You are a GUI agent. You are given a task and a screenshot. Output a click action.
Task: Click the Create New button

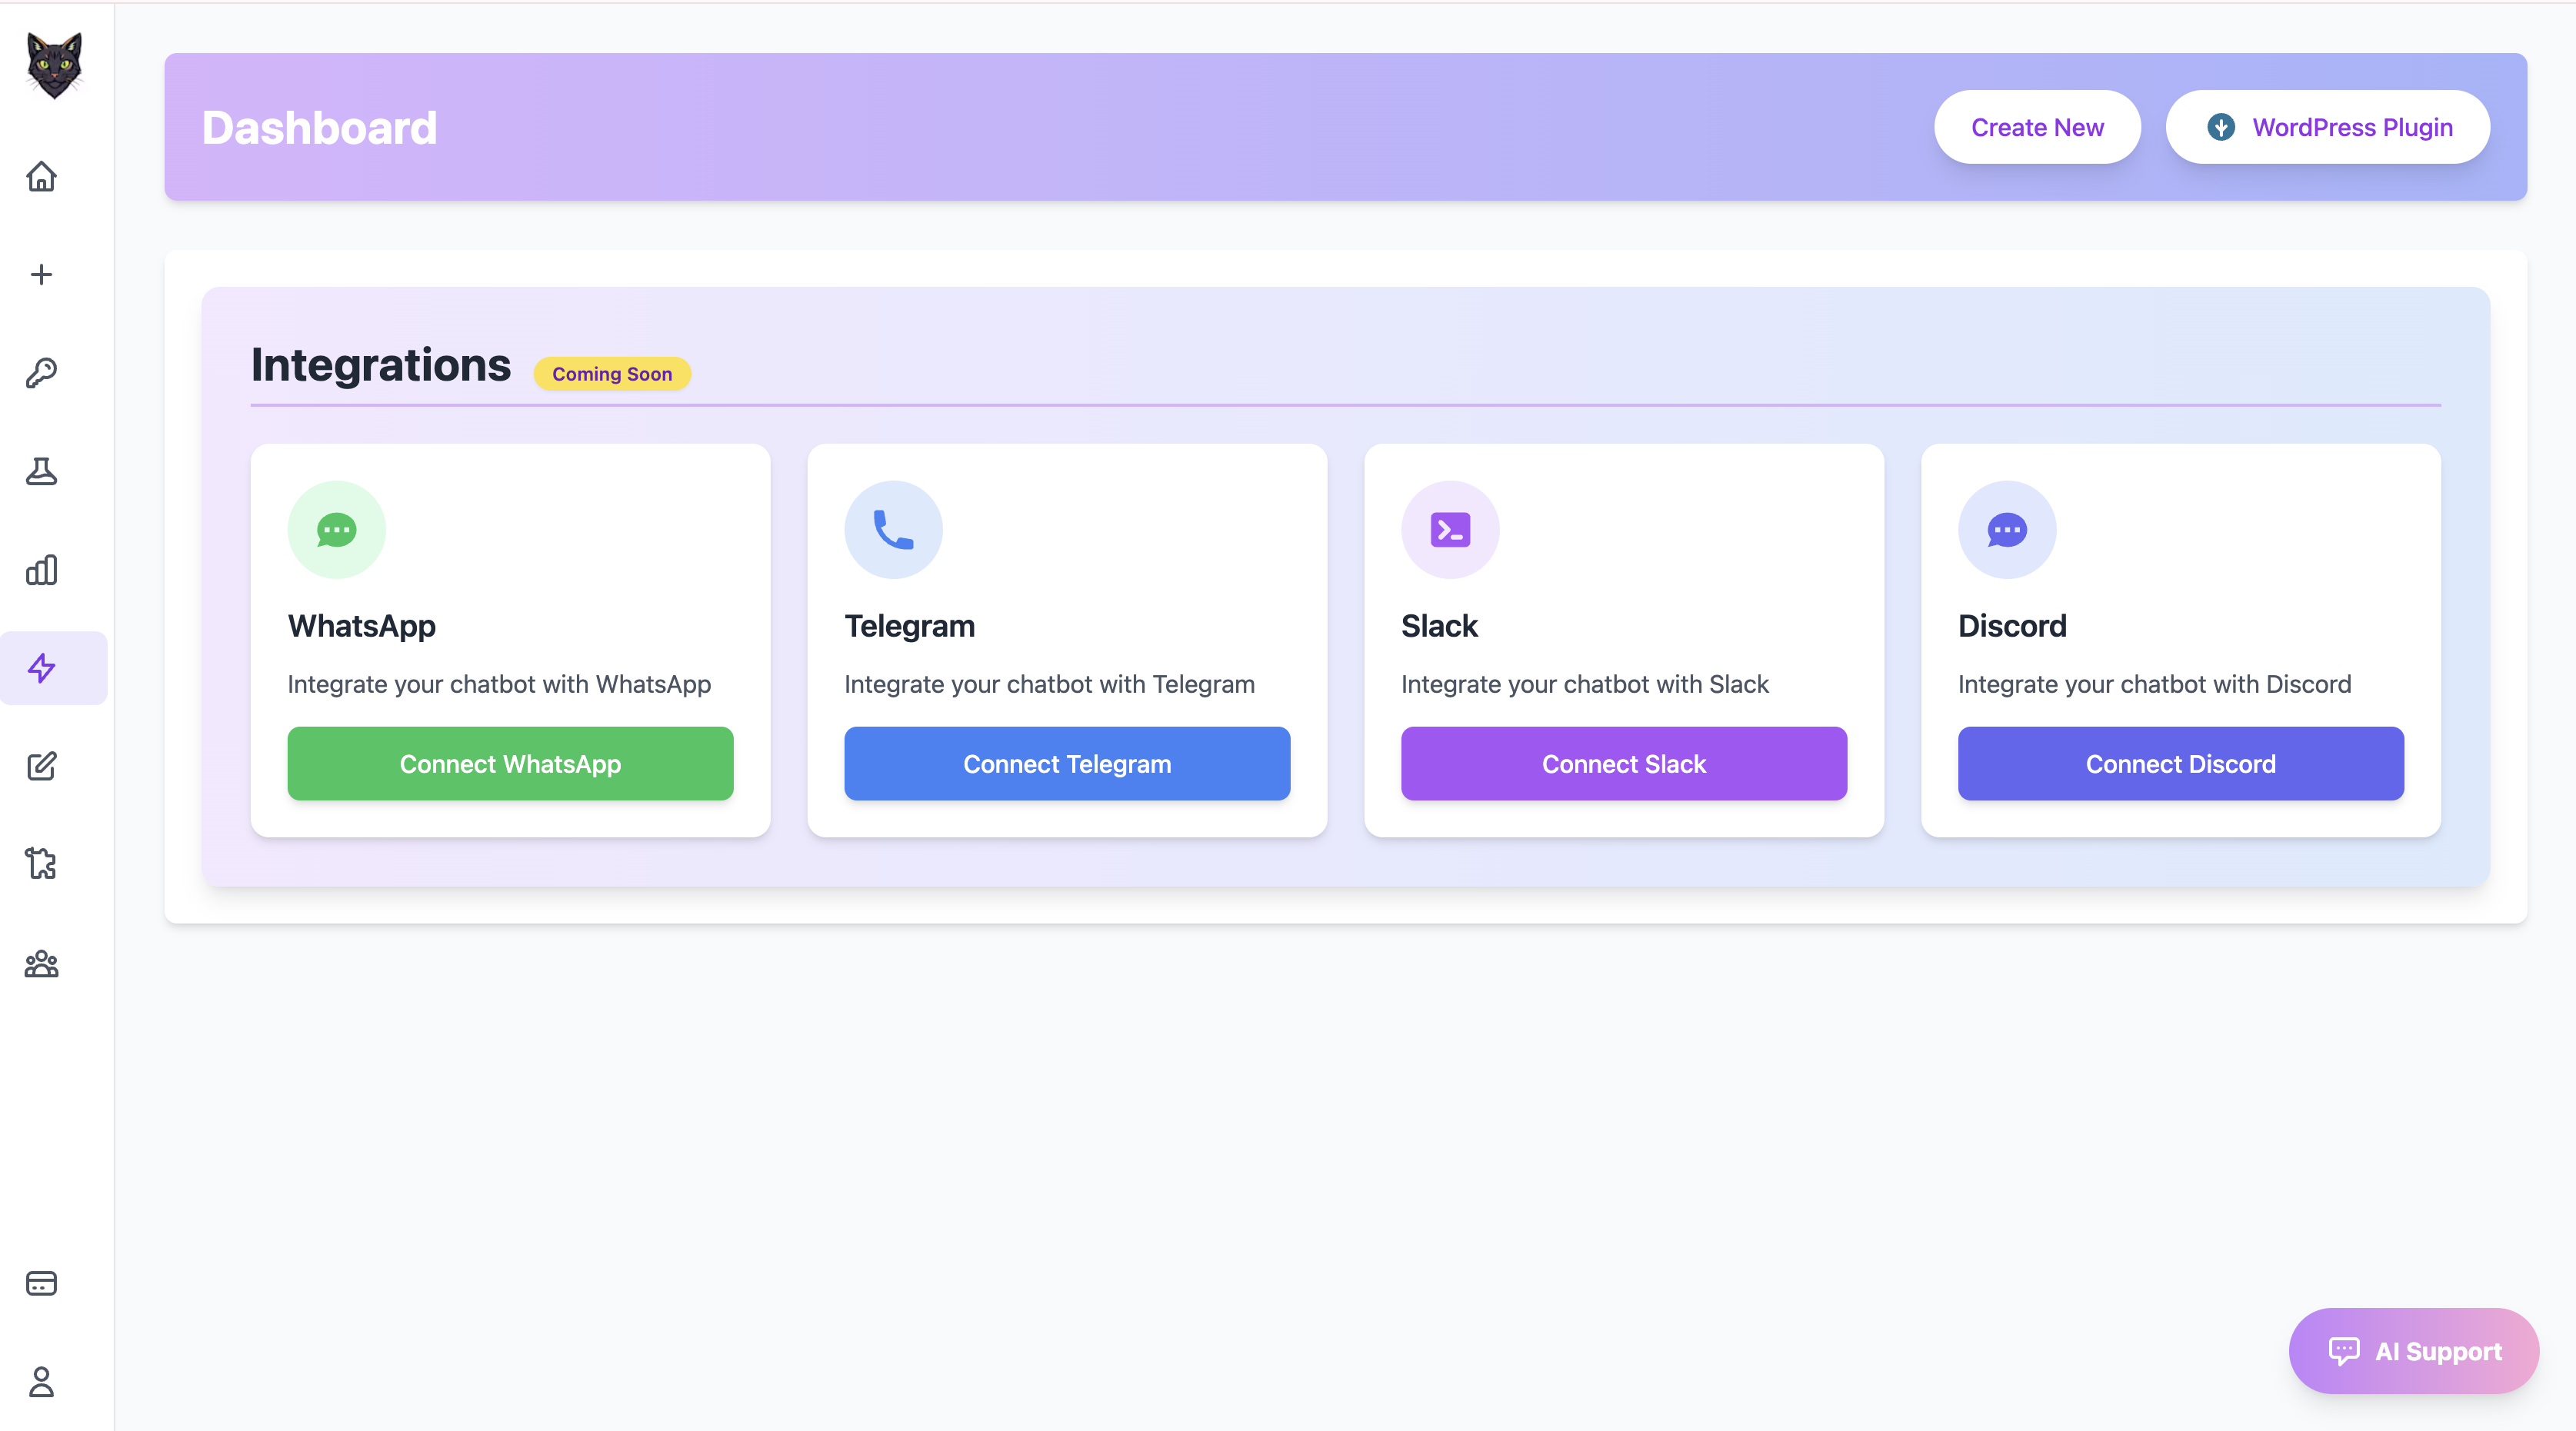(2036, 127)
